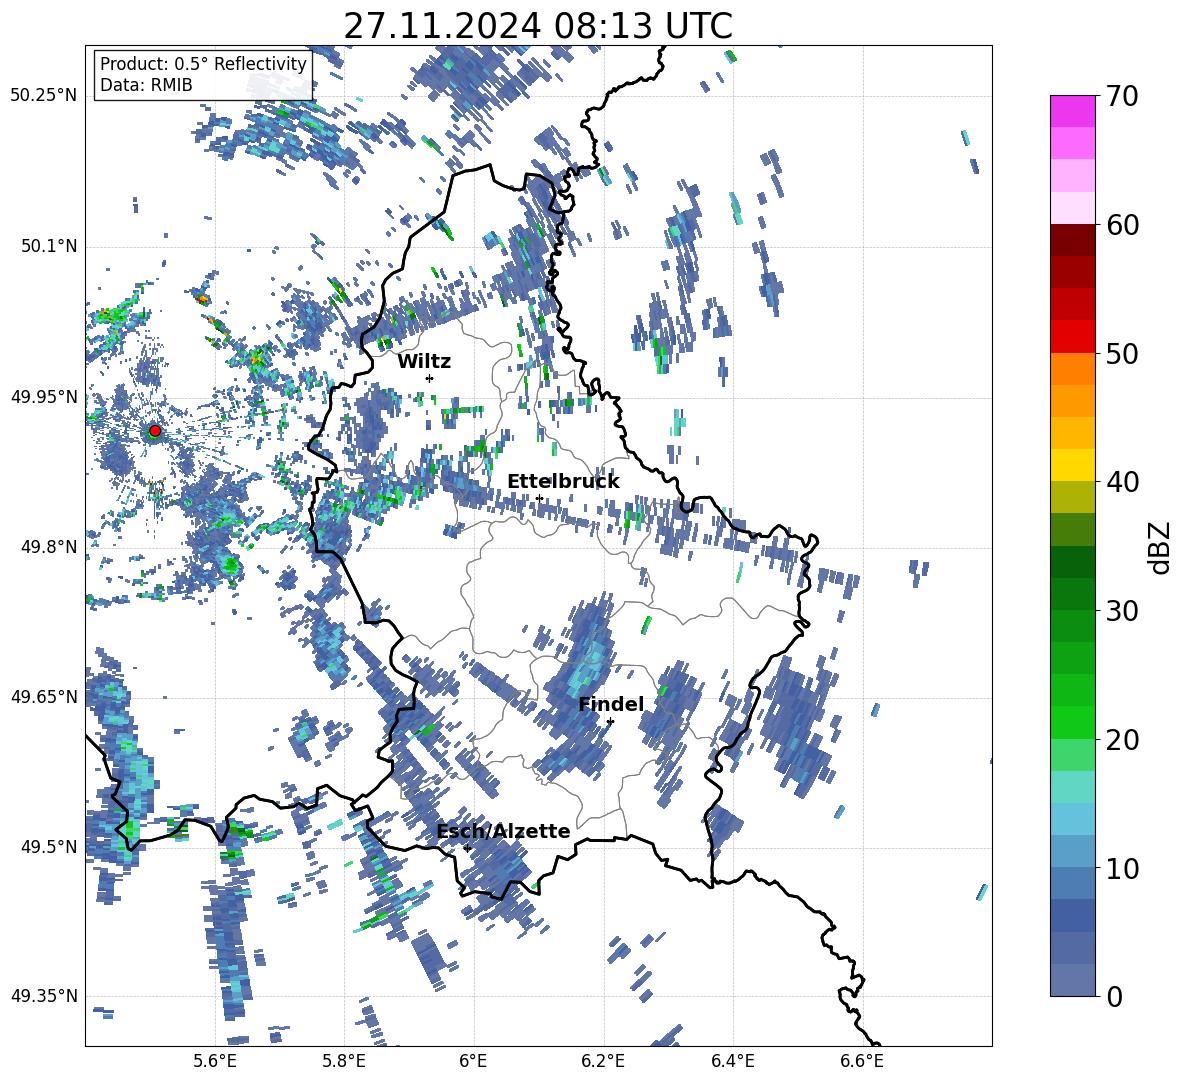Click the 49.95°N latitude label

coord(44,396)
